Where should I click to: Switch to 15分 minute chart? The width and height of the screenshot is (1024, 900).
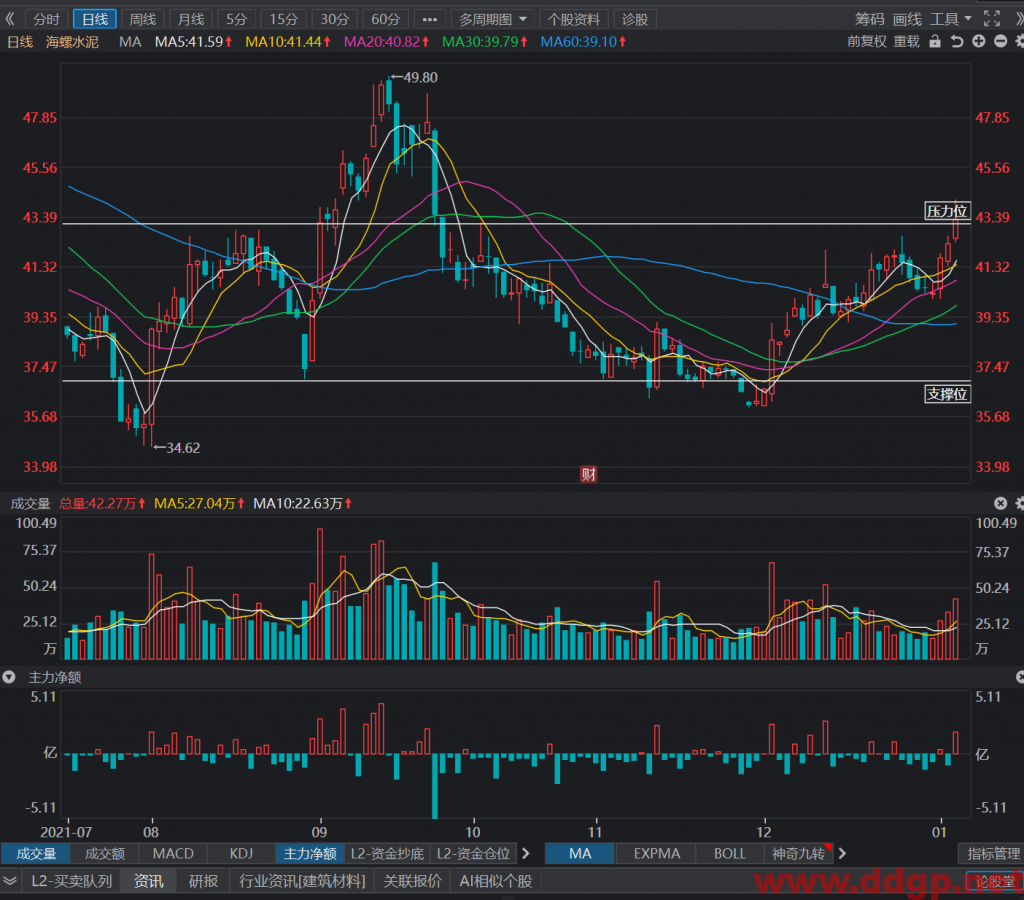tap(283, 19)
